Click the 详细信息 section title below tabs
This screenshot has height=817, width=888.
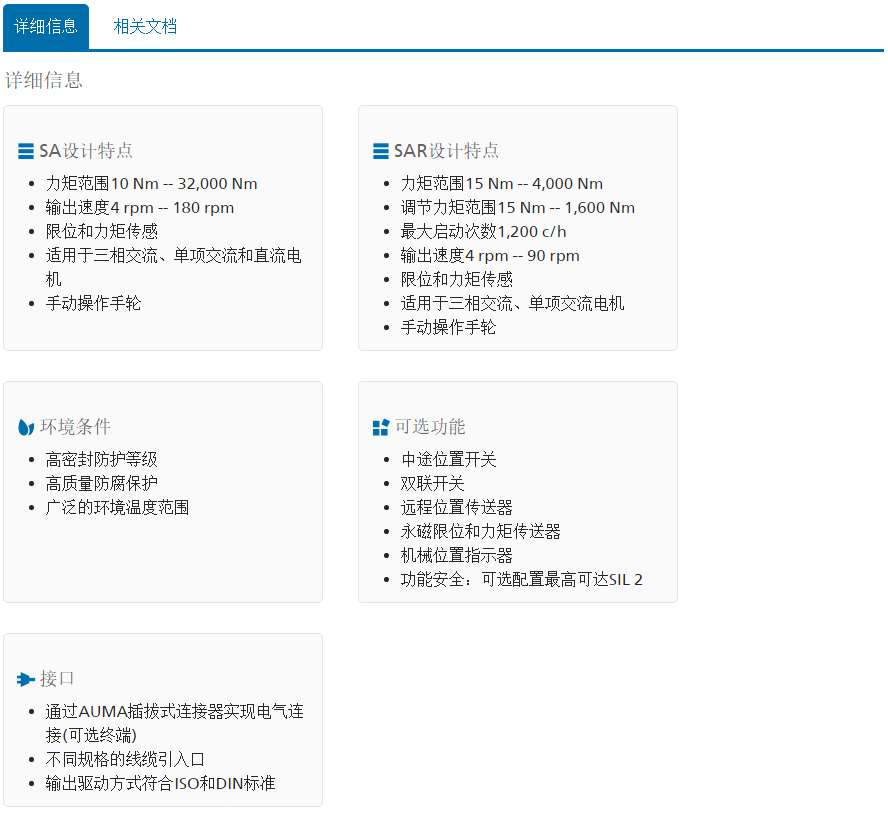pos(44,80)
